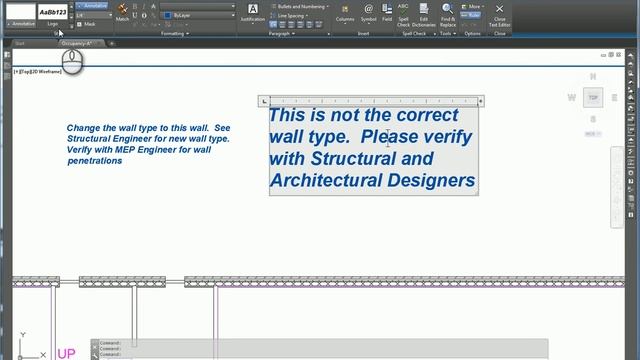Select the Annotative text style thumbnail
This screenshot has width=640, height=360.
pyautogui.click(x=21, y=16)
